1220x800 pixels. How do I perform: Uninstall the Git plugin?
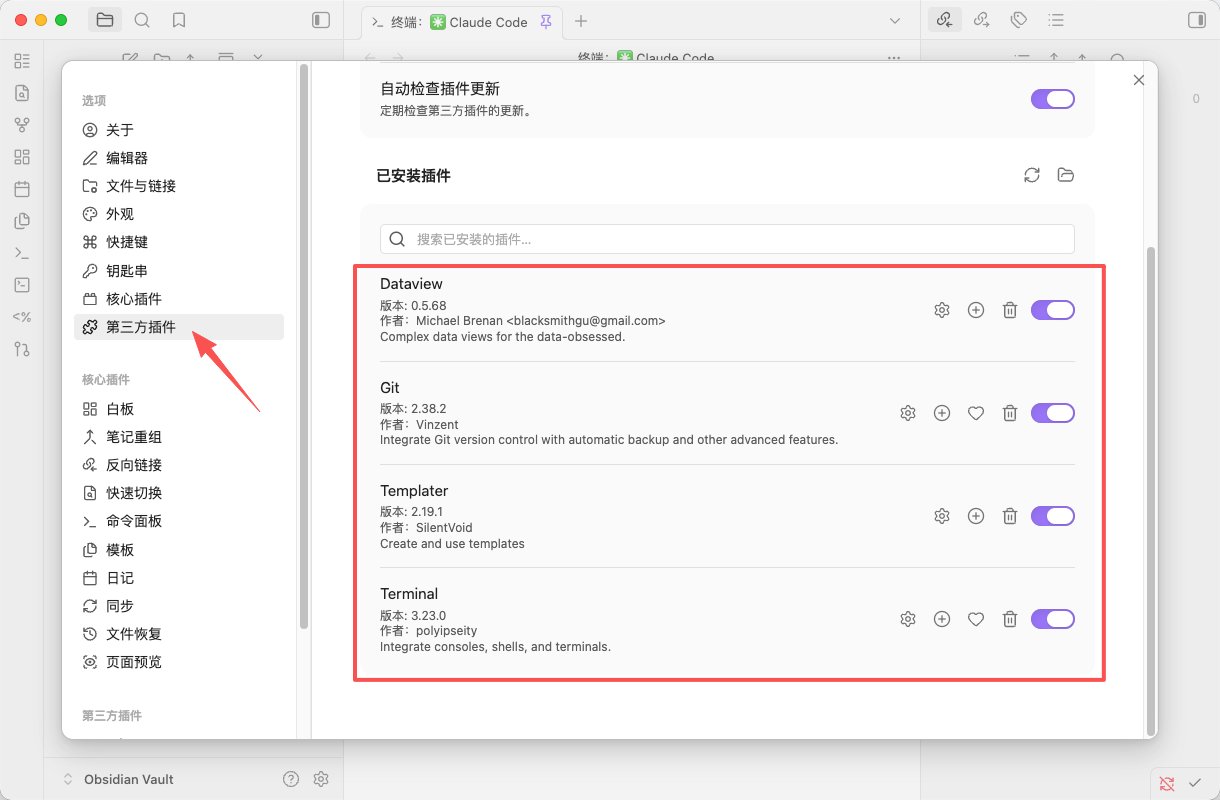1010,413
